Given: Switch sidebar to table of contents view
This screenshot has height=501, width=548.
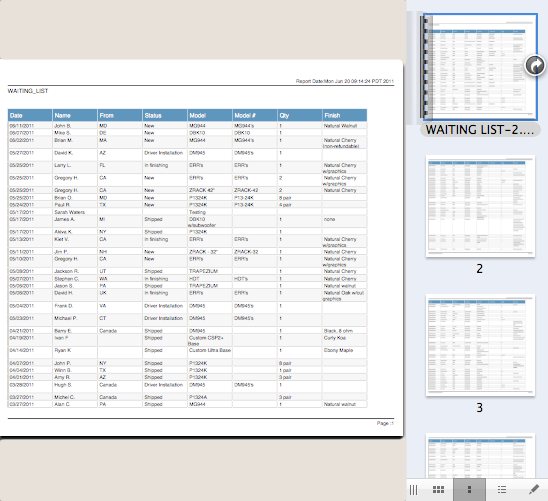Looking at the screenshot, I should pyautogui.click(x=502, y=489).
